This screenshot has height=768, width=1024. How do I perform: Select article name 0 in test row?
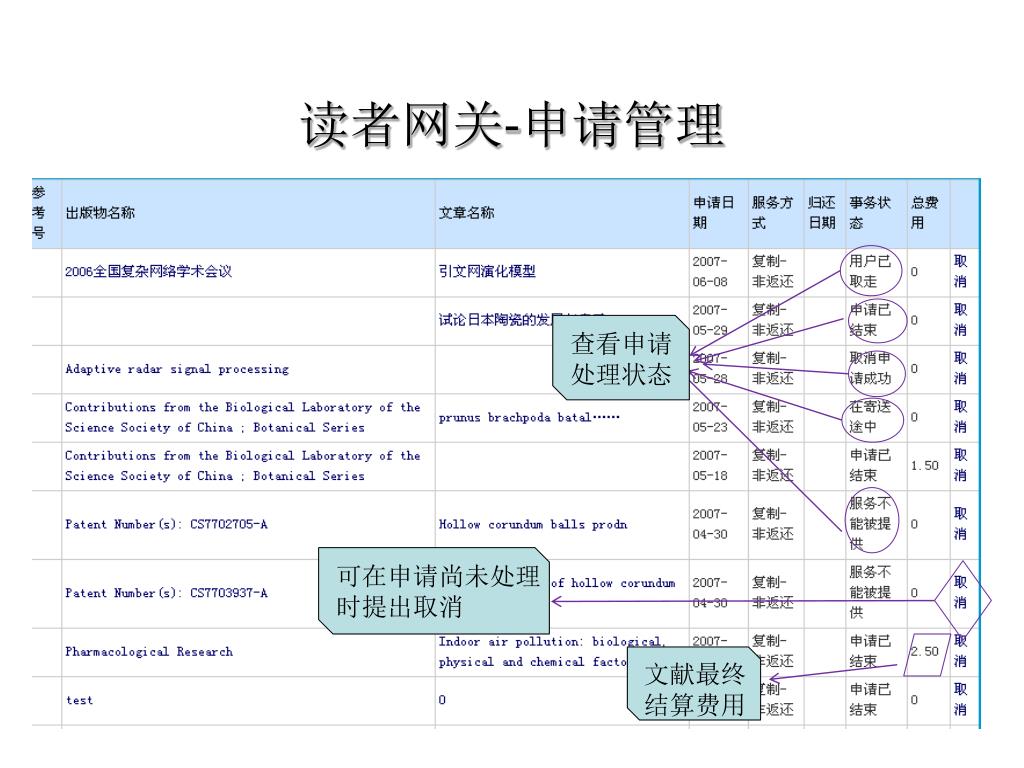tap(442, 700)
